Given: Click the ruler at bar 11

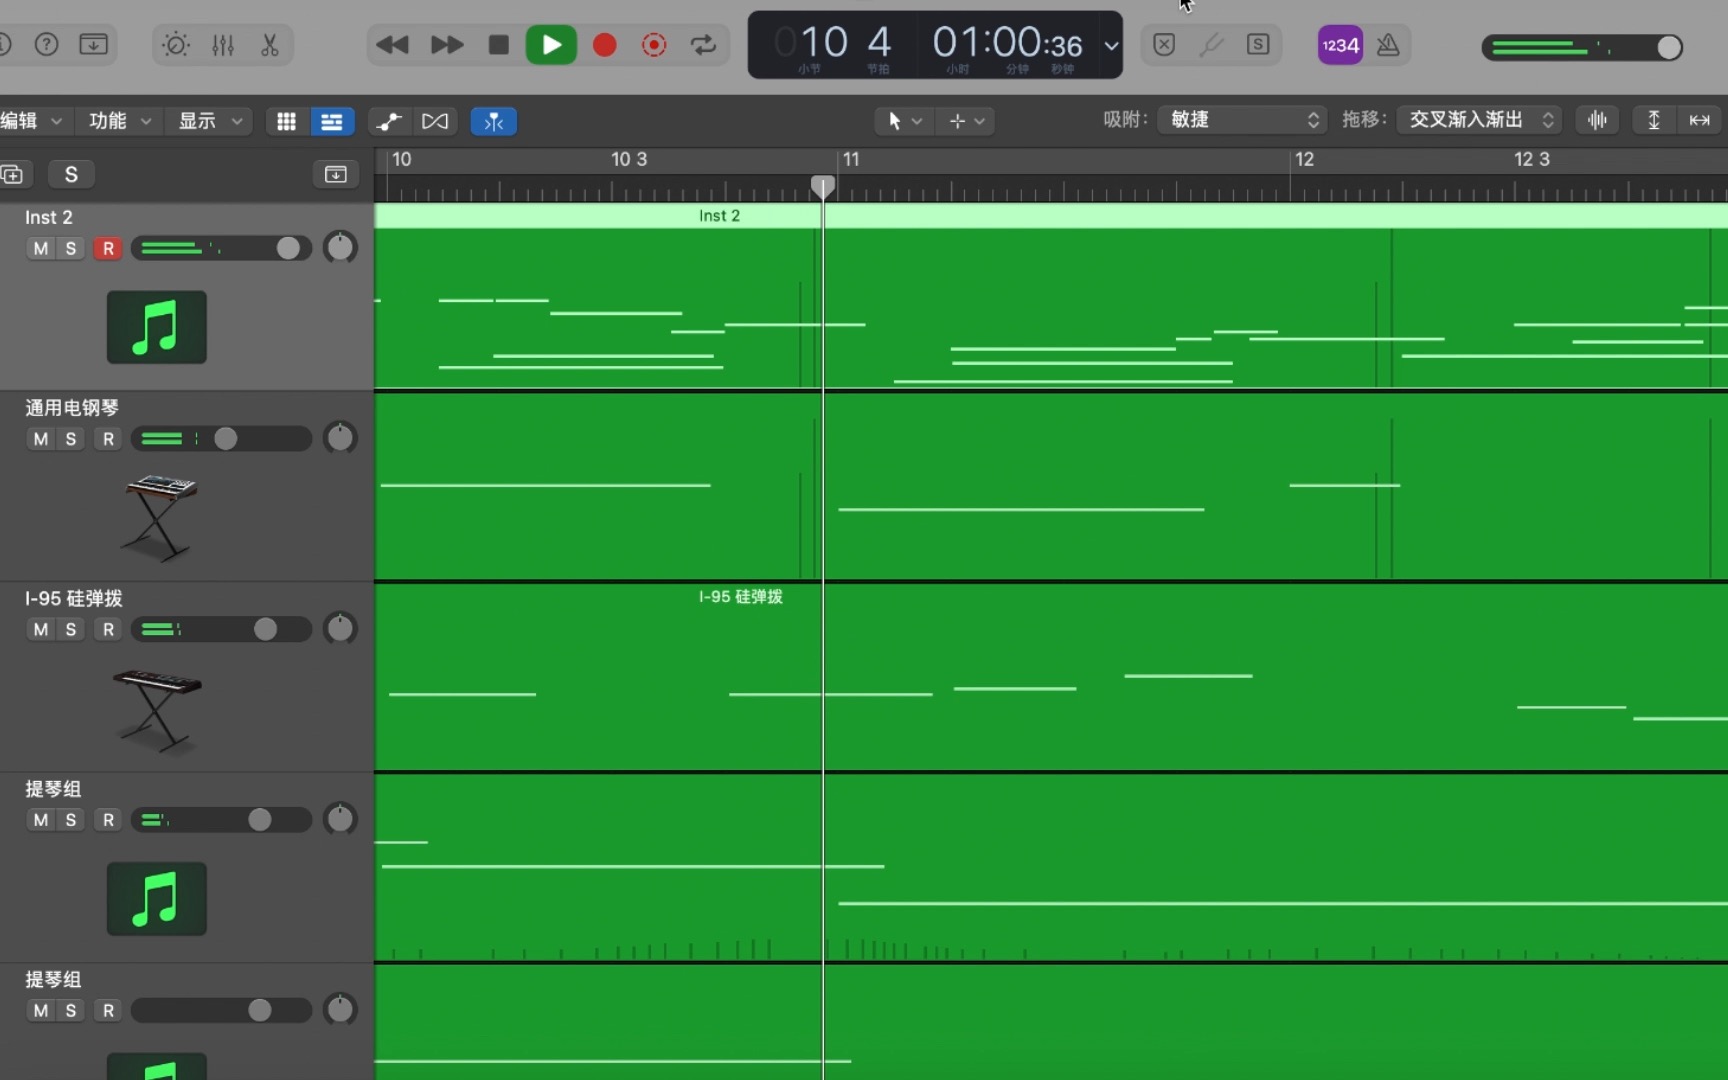Looking at the screenshot, I should coord(850,160).
